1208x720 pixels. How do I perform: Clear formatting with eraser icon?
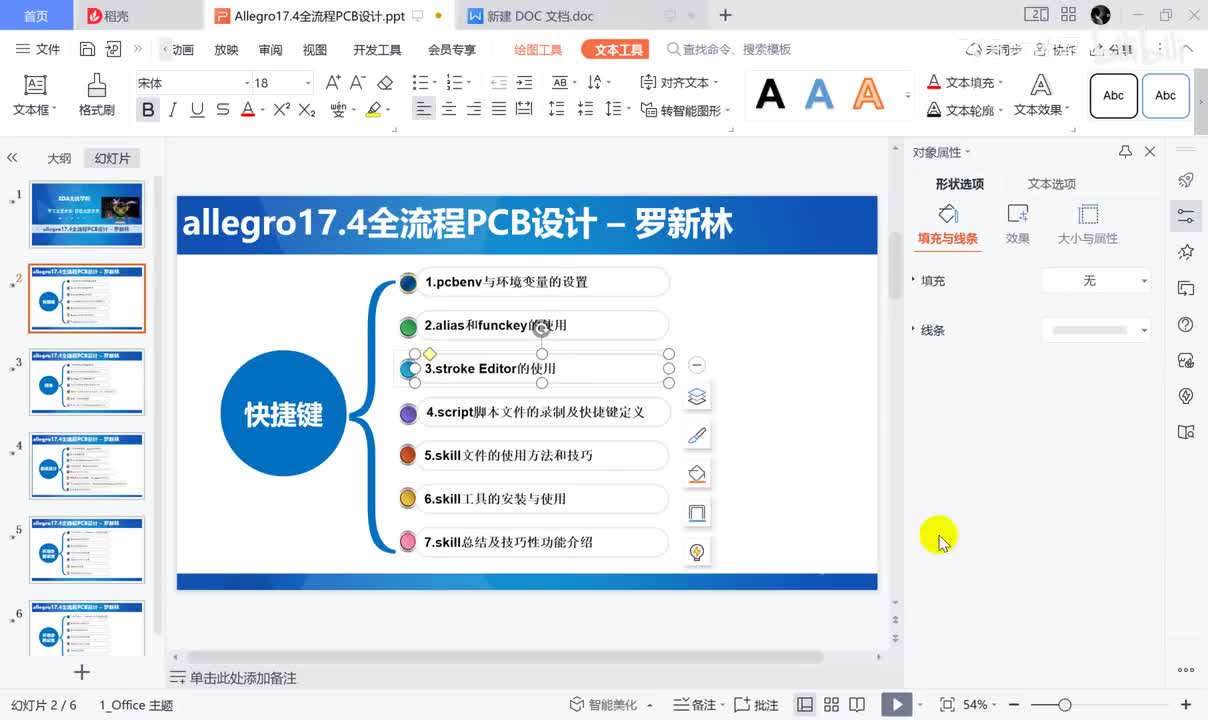click(385, 83)
